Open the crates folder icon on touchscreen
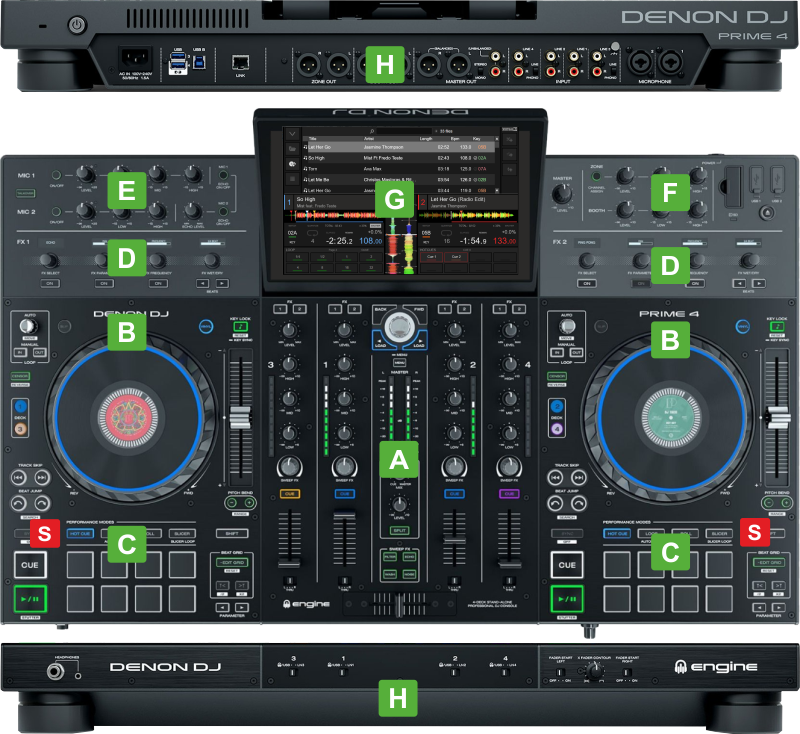 point(292,148)
